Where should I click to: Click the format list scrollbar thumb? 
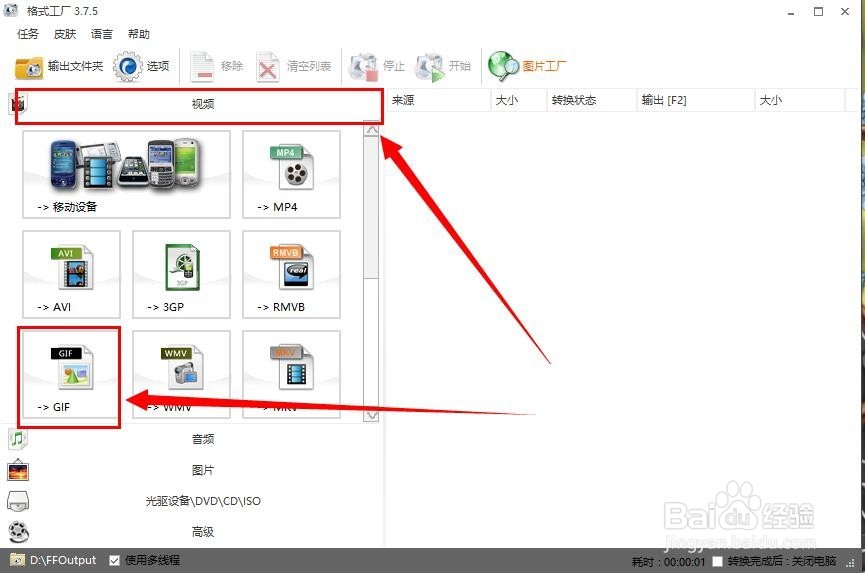(372, 208)
